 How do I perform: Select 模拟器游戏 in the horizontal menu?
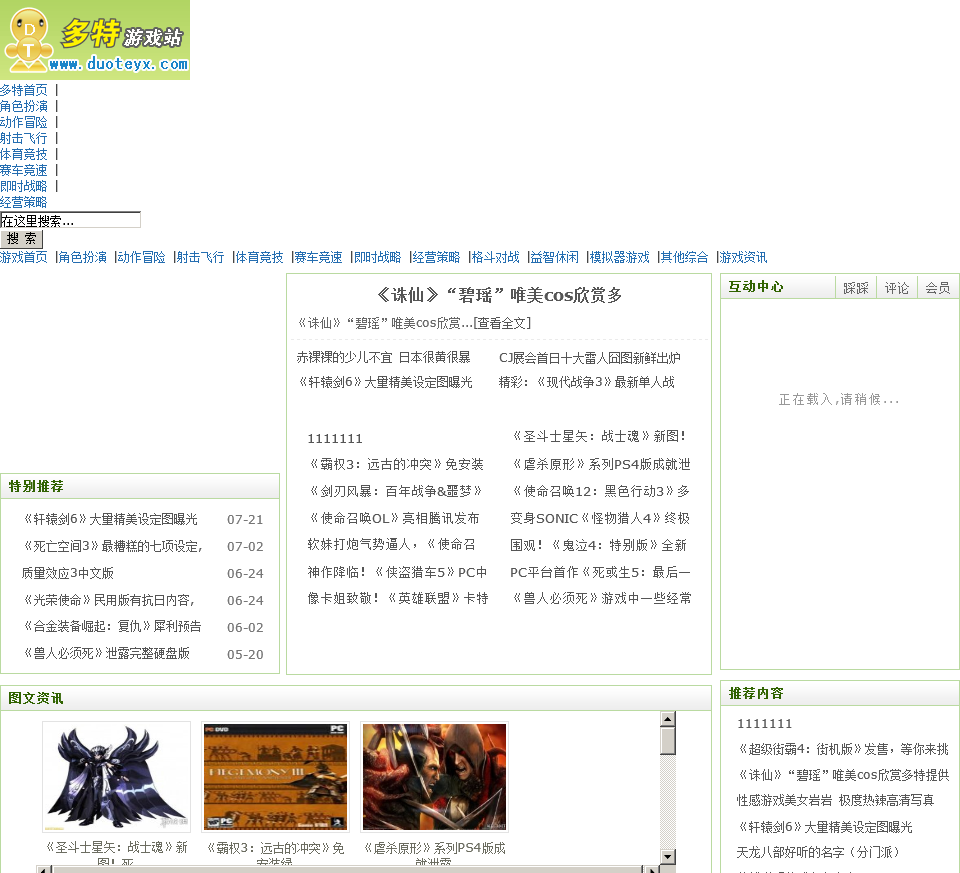619,257
